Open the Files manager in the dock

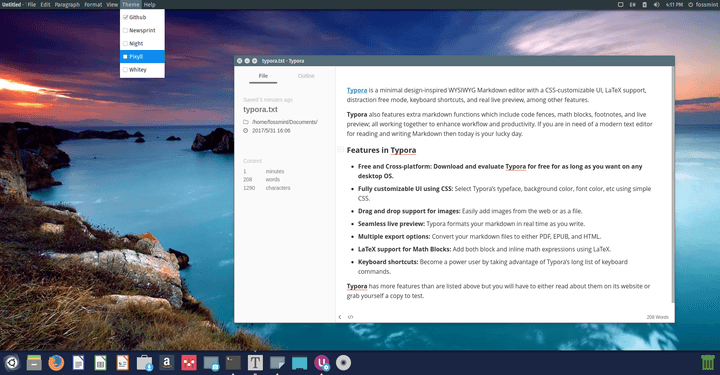34,363
